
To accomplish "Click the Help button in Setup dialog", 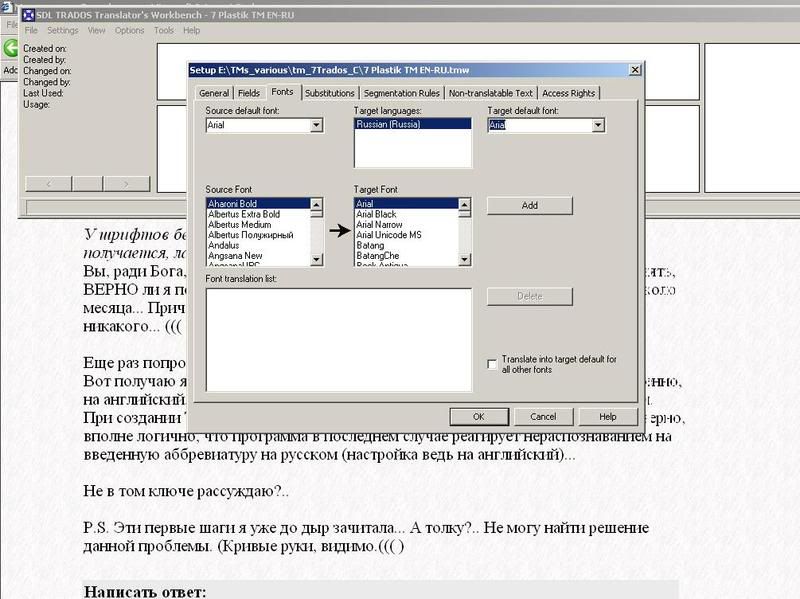I will [608, 416].
